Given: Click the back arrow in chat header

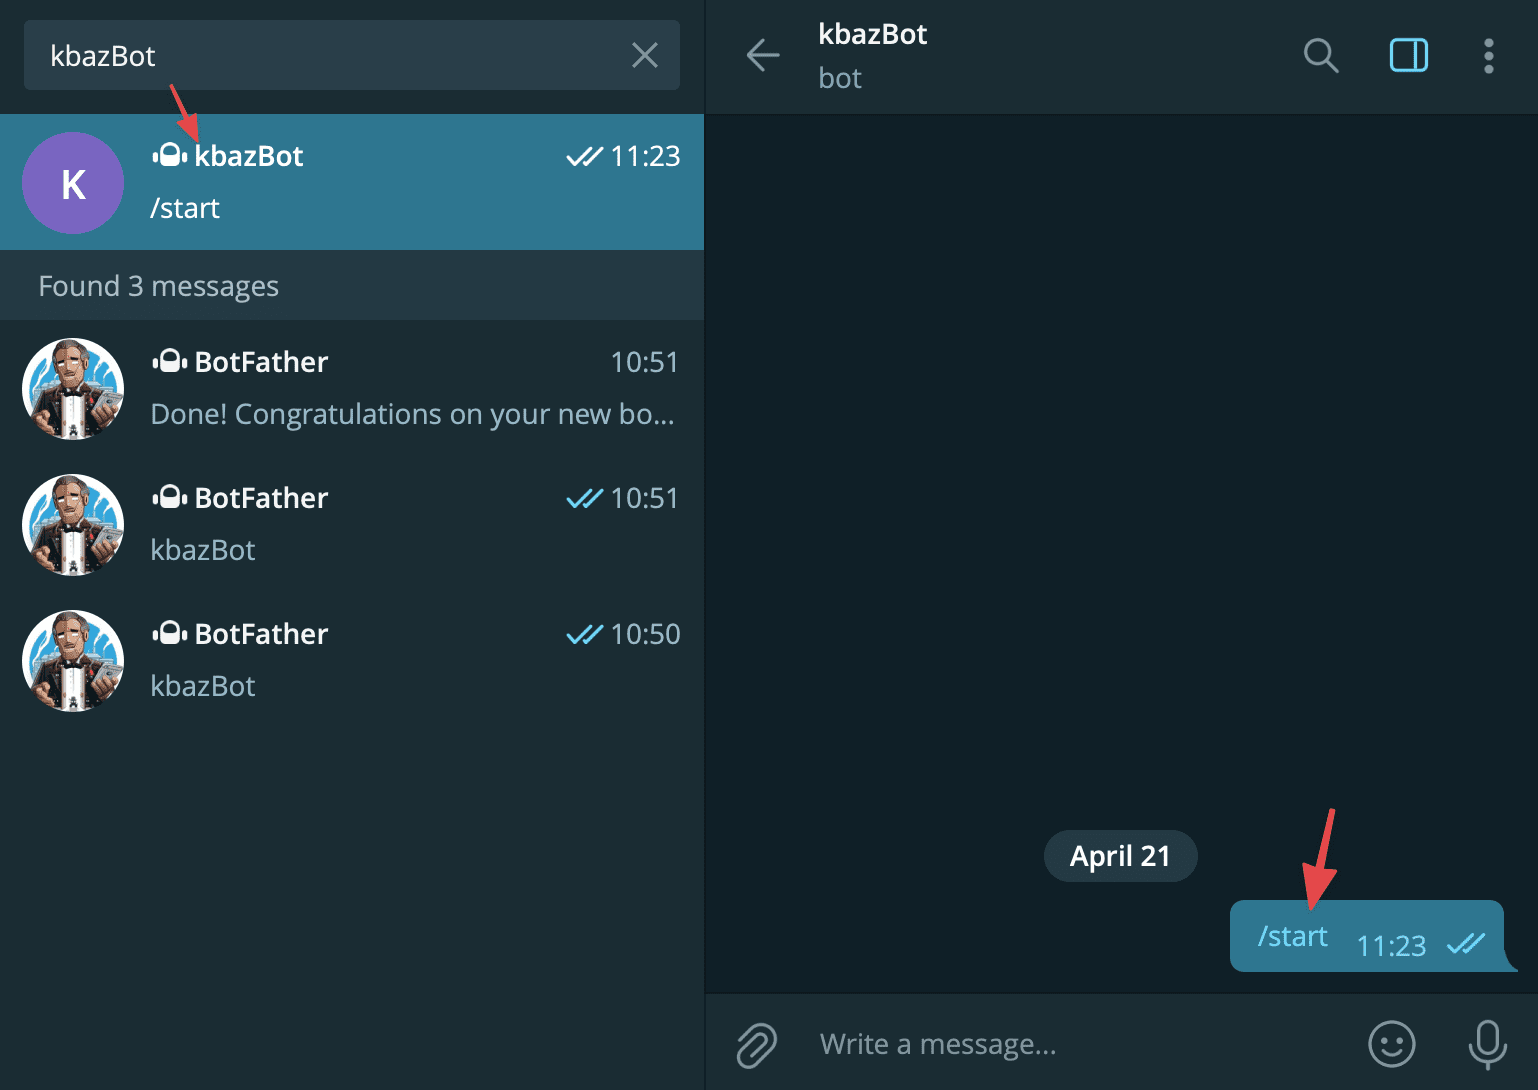Looking at the screenshot, I should tap(763, 56).
